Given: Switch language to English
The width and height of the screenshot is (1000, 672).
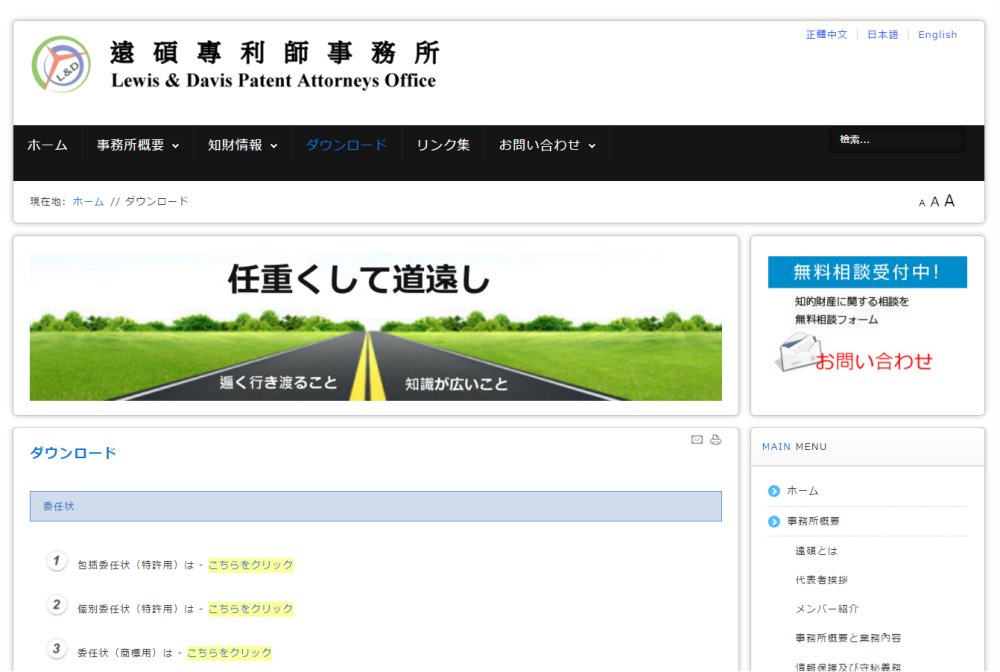Looking at the screenshot, I should point(937,35).
